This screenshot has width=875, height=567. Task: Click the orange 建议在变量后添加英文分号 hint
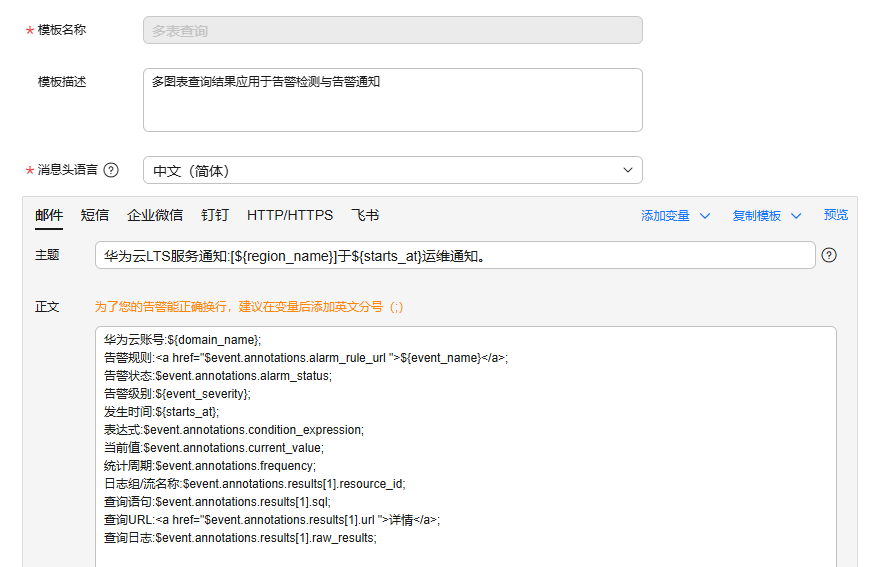(x=249, y=306)
